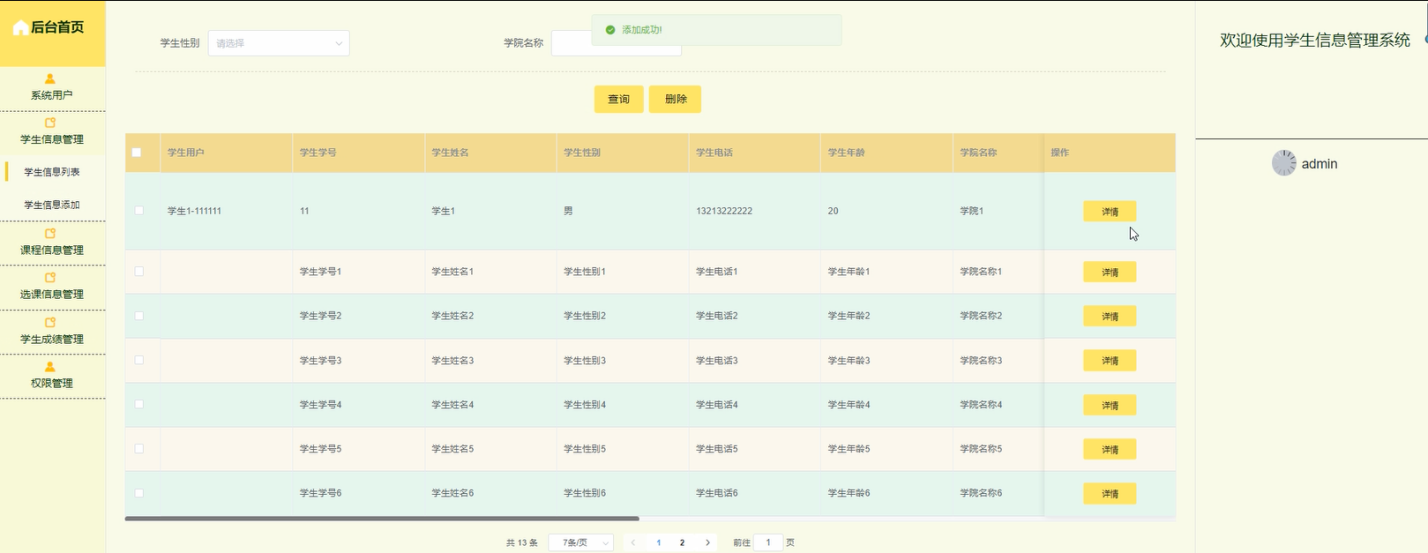Open the 学生性别 dropdown
Screen dimensions: 1428x553
(279, 43)
